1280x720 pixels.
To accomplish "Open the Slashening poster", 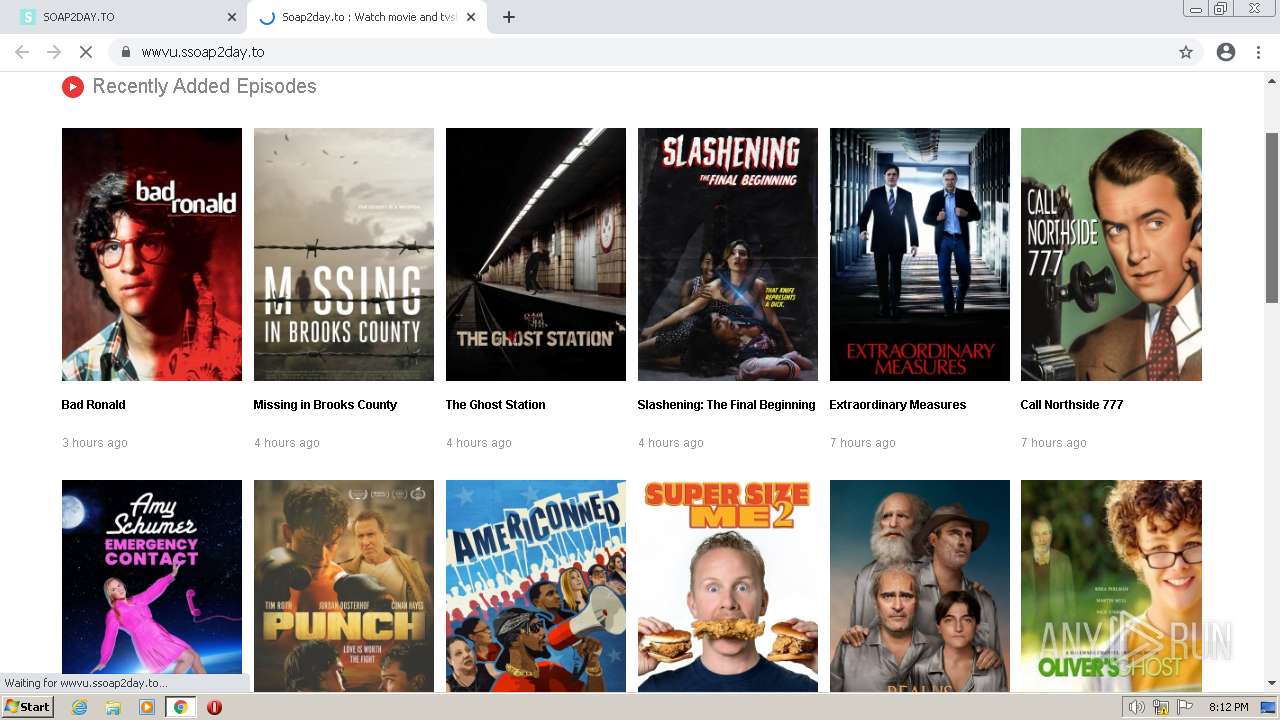I will tap(728, 254).
